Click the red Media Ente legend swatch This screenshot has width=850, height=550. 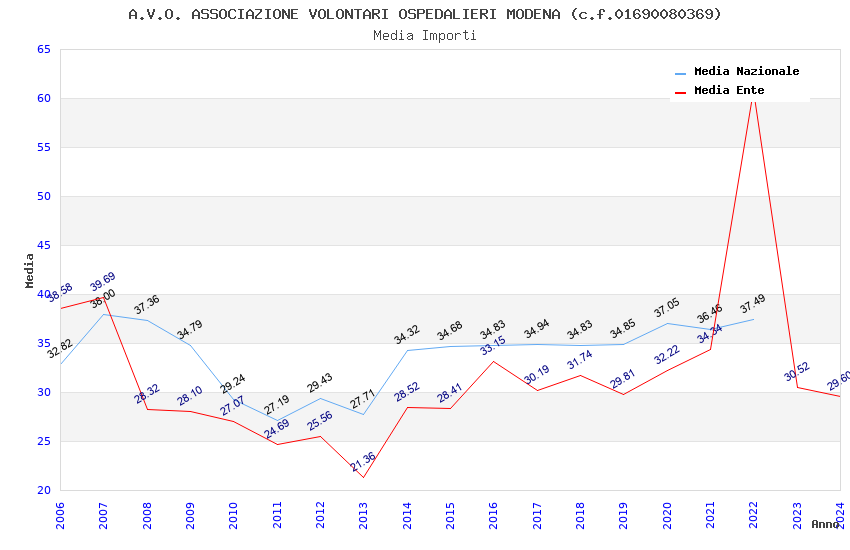pyautogui.click(x=680, y=92)
